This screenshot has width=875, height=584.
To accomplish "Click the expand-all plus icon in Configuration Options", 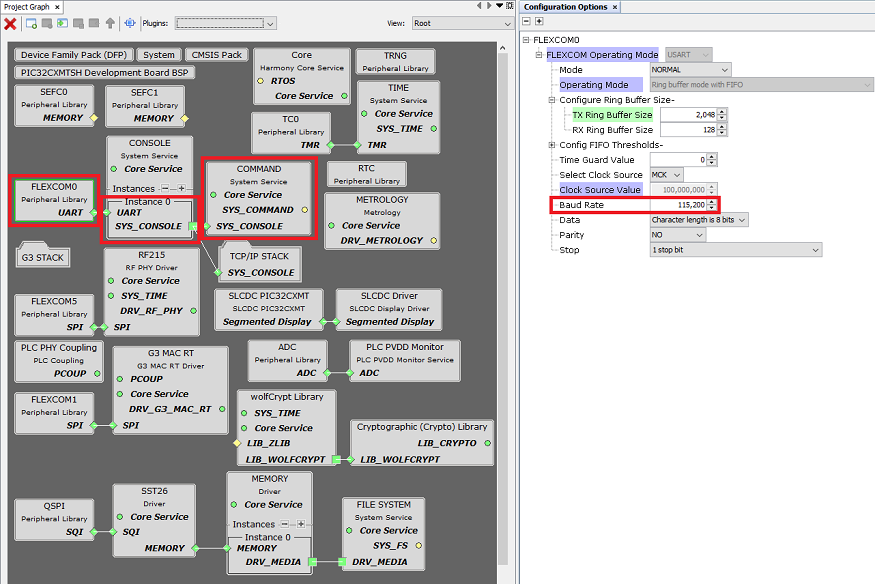I will tap(540, 22).
